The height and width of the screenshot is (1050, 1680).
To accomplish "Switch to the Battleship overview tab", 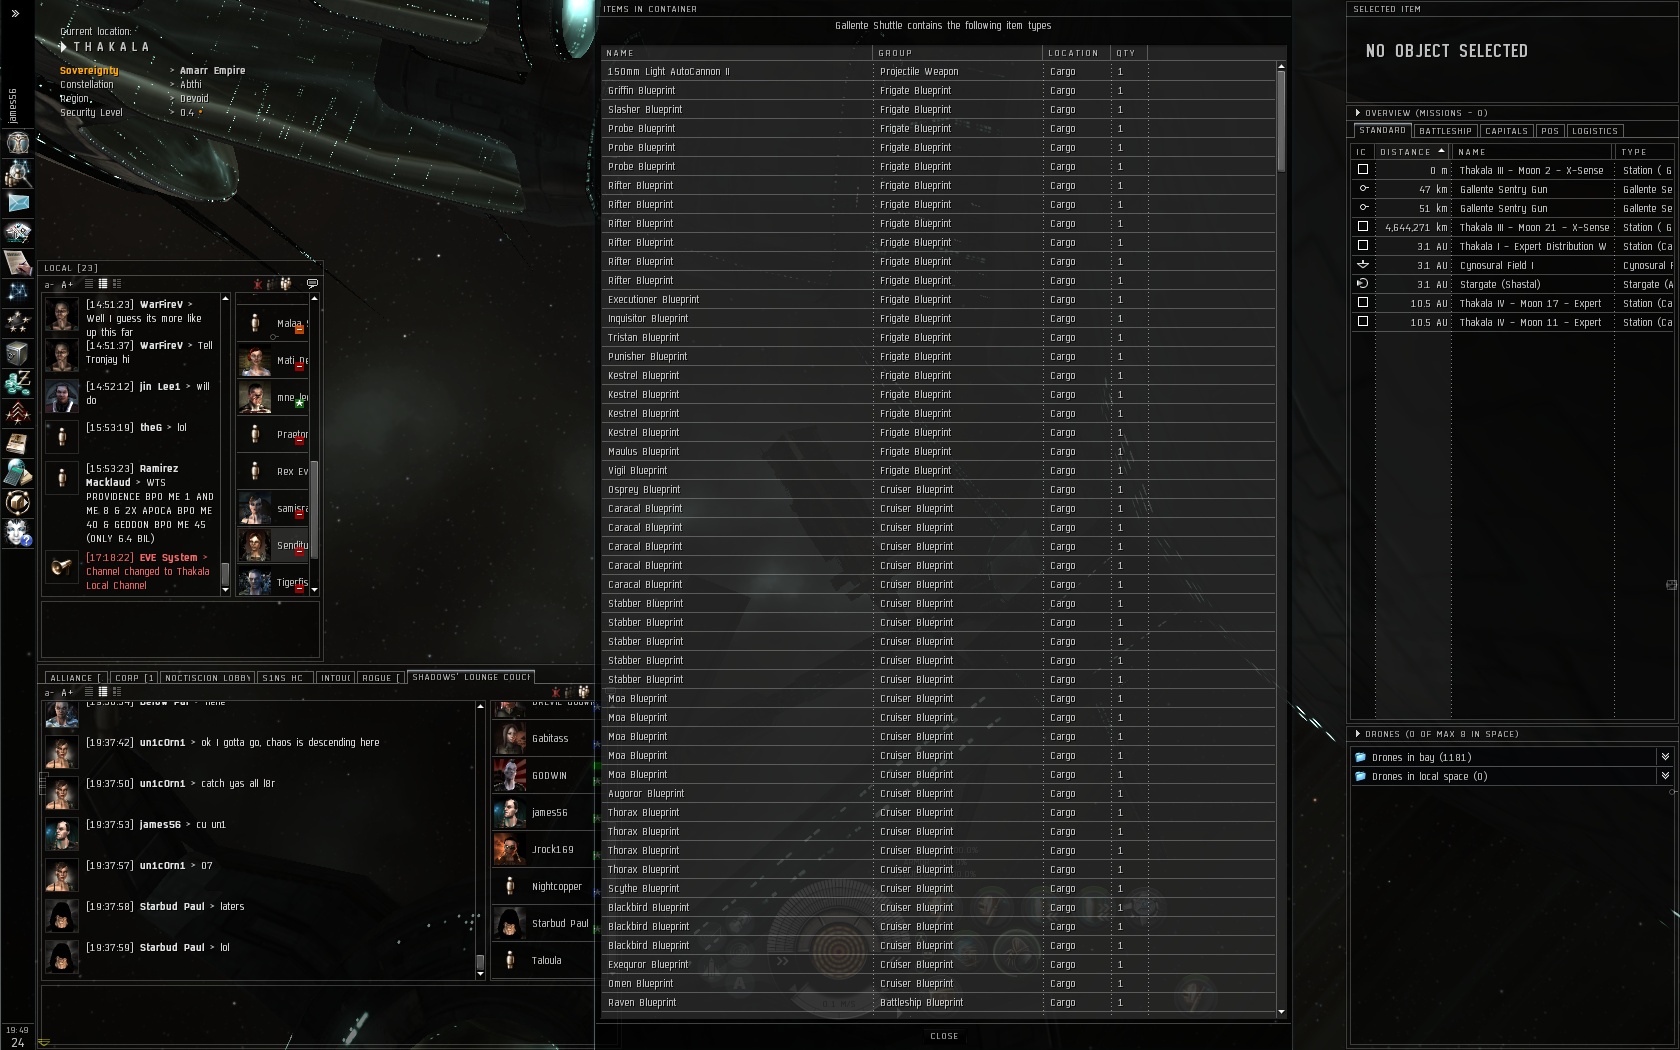I will pos(1445,131).
